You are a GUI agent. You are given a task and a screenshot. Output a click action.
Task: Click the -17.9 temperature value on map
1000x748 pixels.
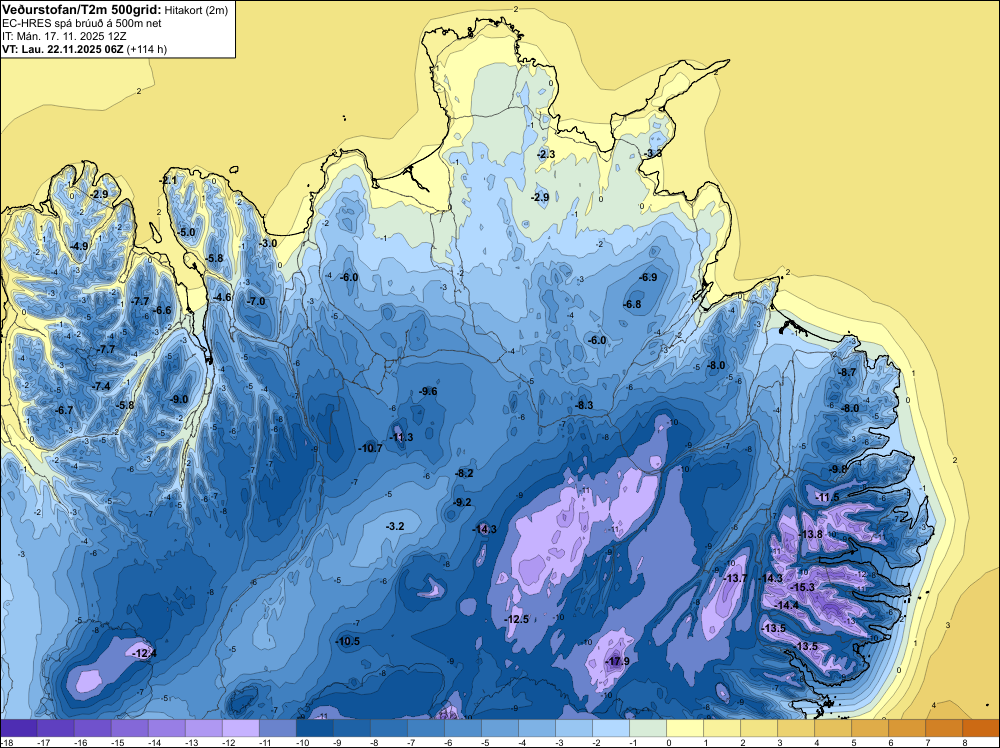(617, 661)
